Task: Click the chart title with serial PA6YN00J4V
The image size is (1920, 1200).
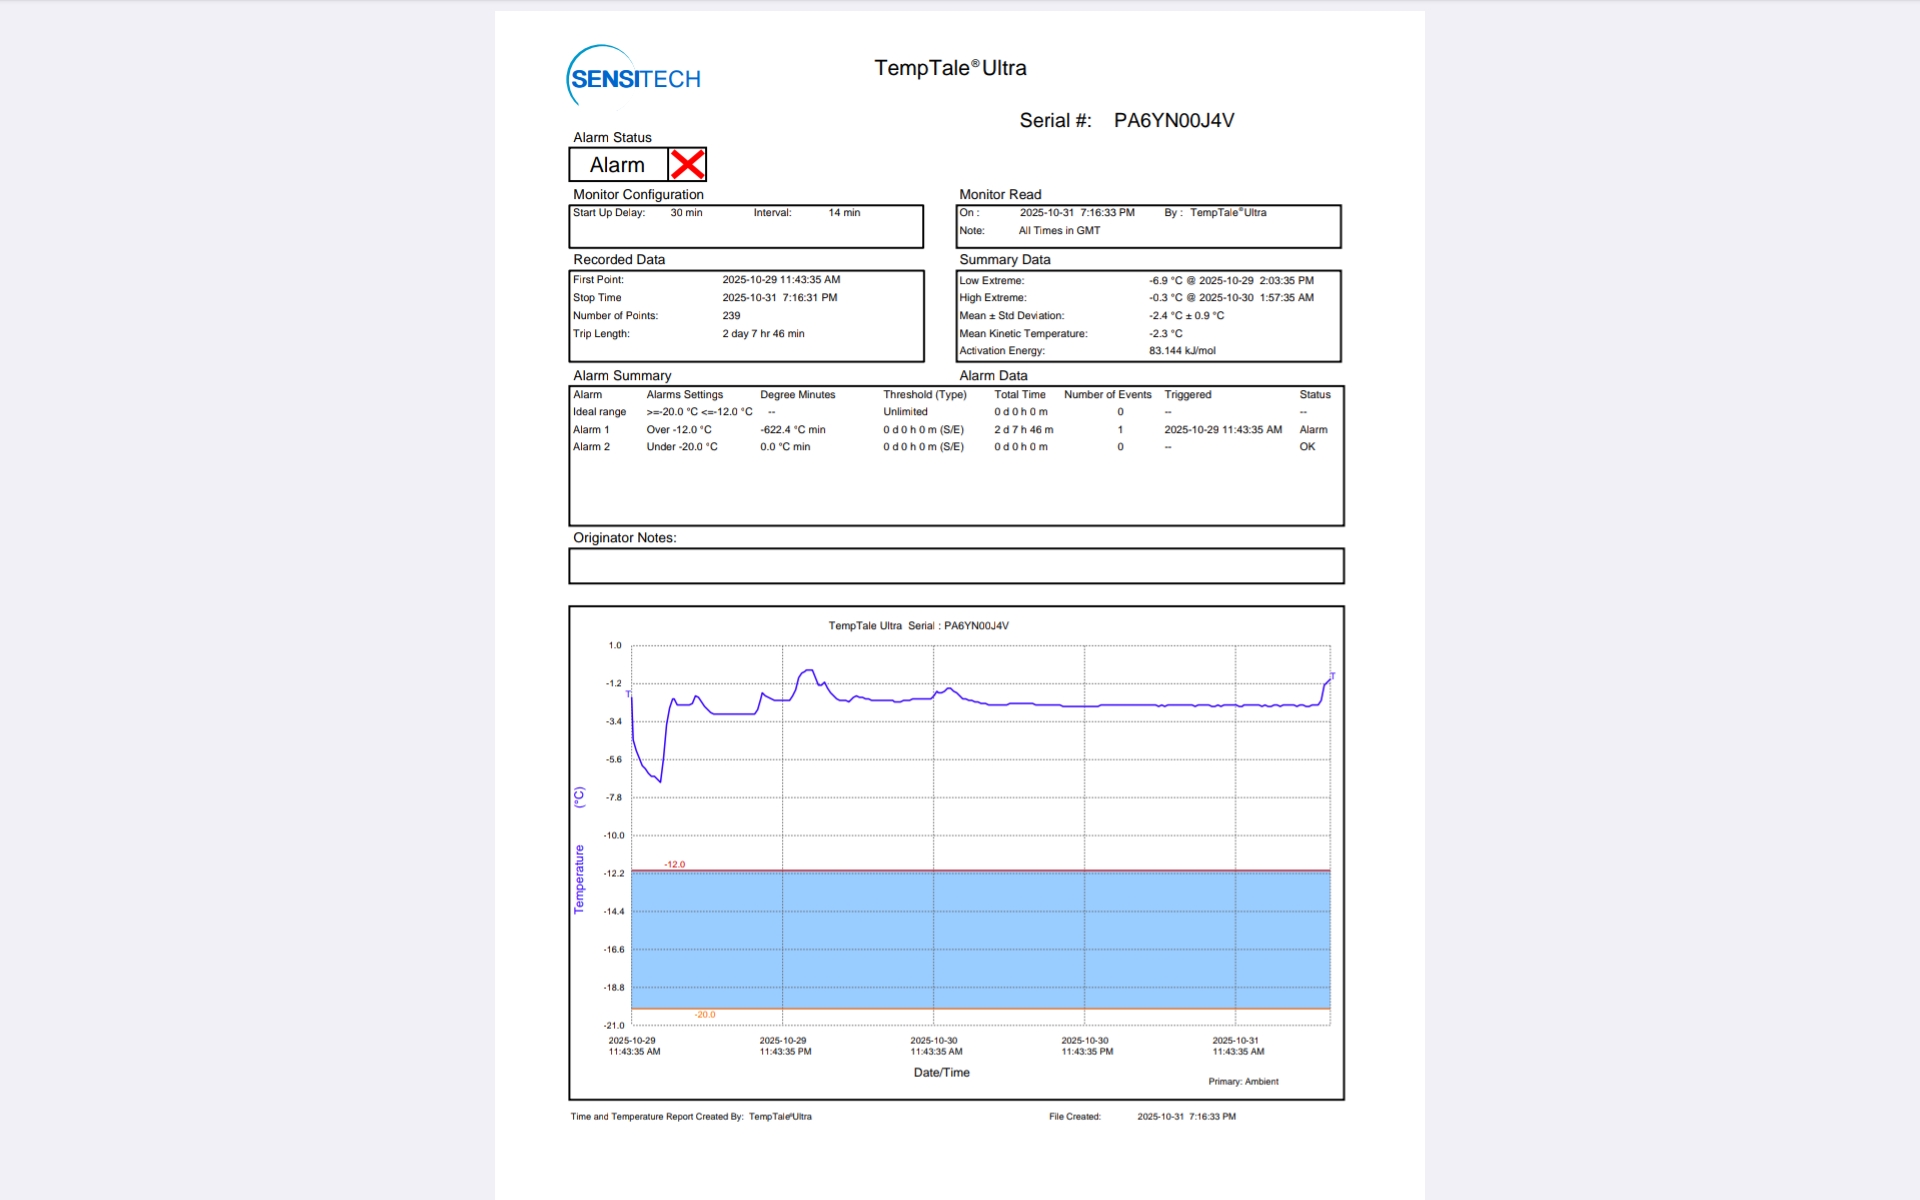Action: pos(918,626)
